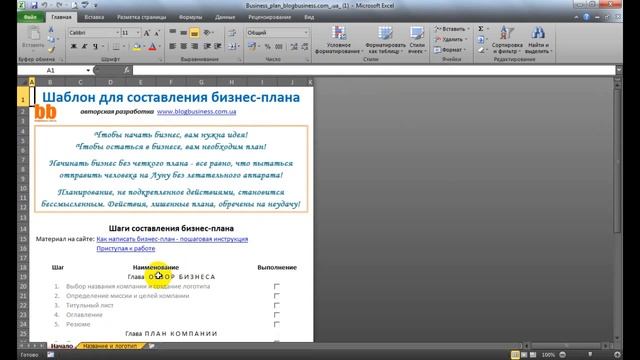This screenshot has height=360, width=640.
Task: Open Insert cells (Вставить) dropdown
Action: (x=452, y=29)
